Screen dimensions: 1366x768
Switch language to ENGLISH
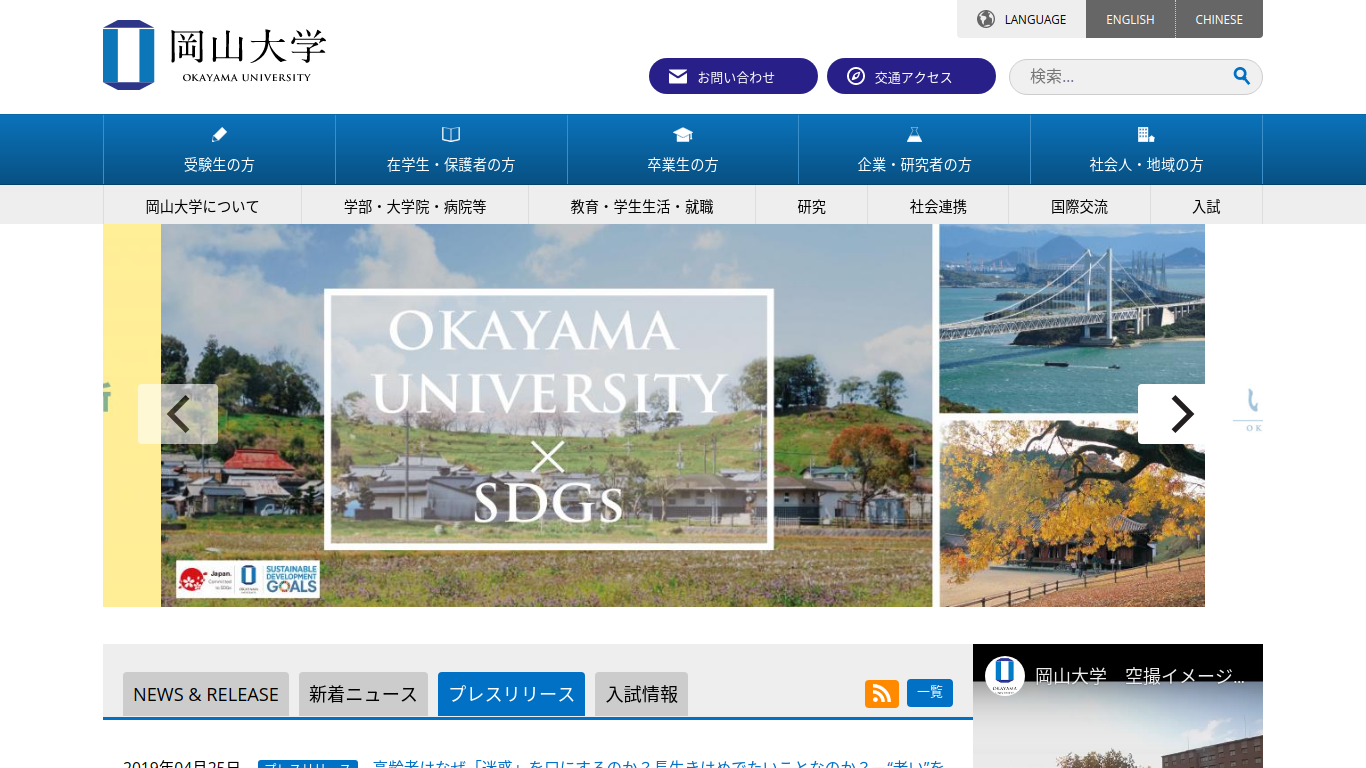click(1130, 19)
